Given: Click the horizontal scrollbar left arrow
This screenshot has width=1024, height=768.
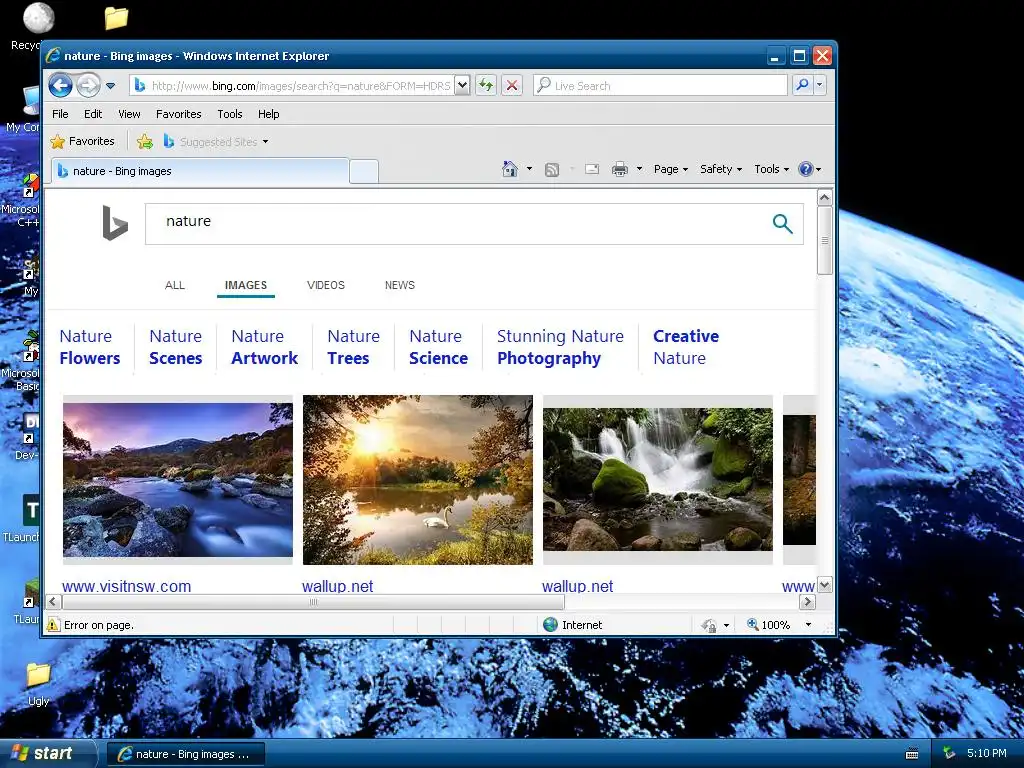Looking at the screenshot, I should tap(53, 601).
